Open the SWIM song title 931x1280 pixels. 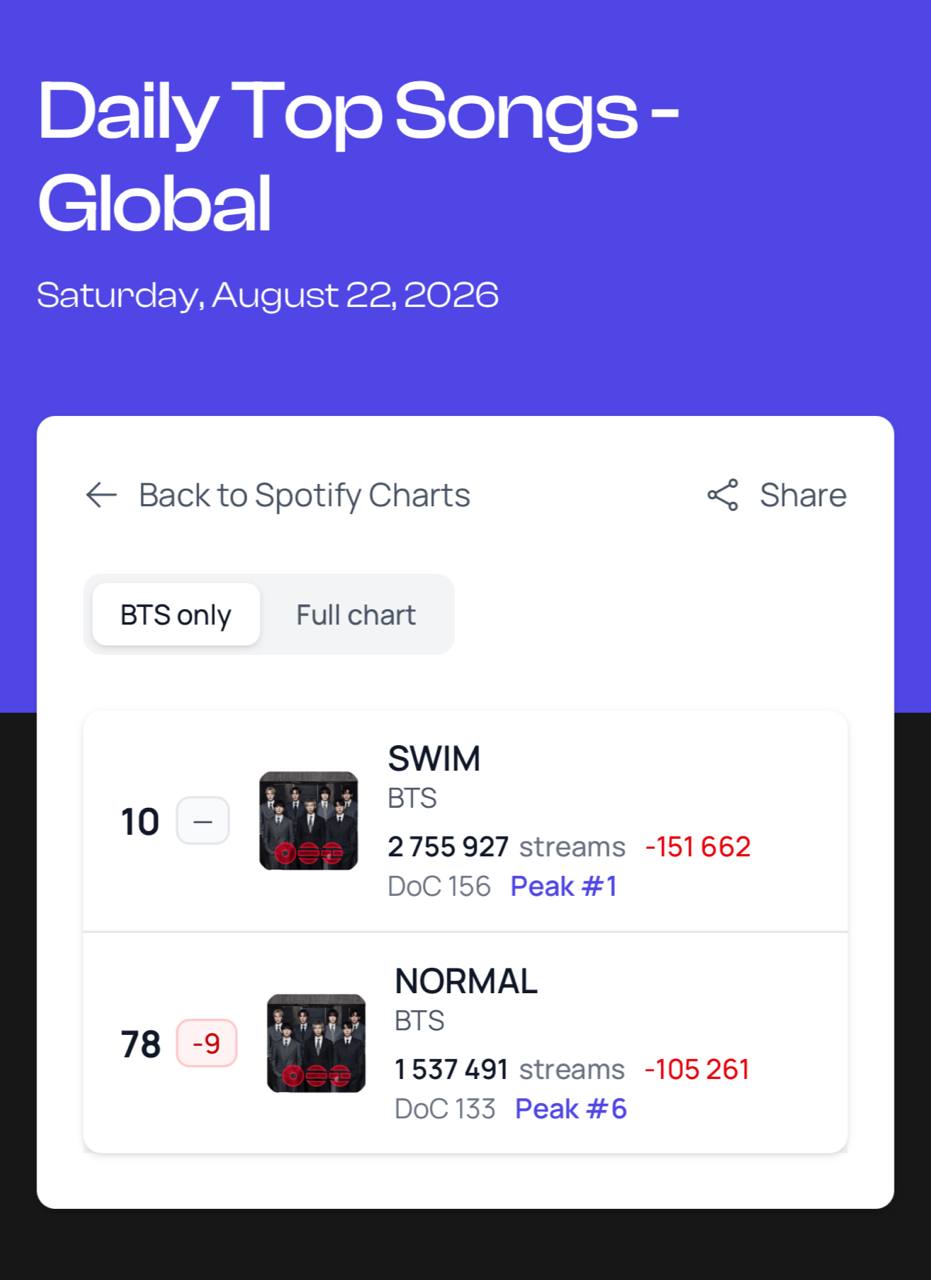pos(434,759)
